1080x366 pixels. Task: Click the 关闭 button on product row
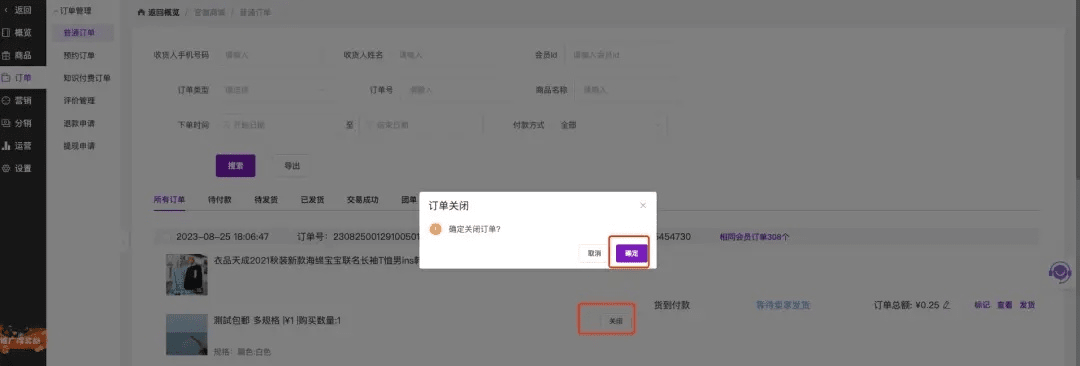tap(616, 321)
